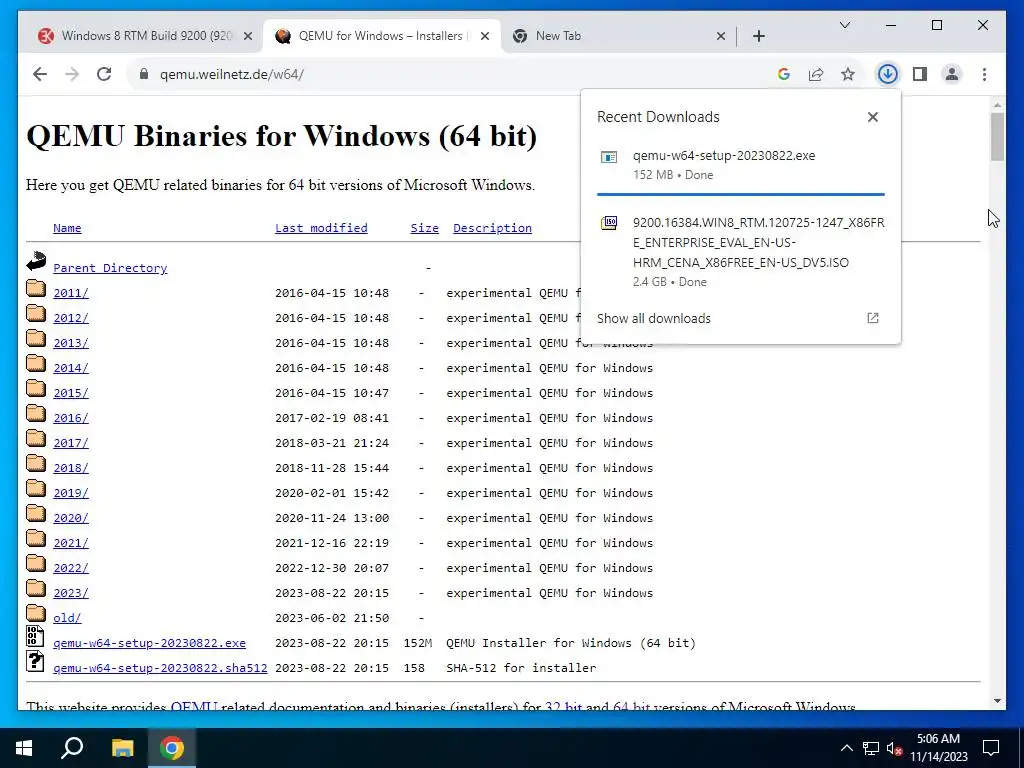
Task: Open the Chrome side panel
Action: (920, 74)
